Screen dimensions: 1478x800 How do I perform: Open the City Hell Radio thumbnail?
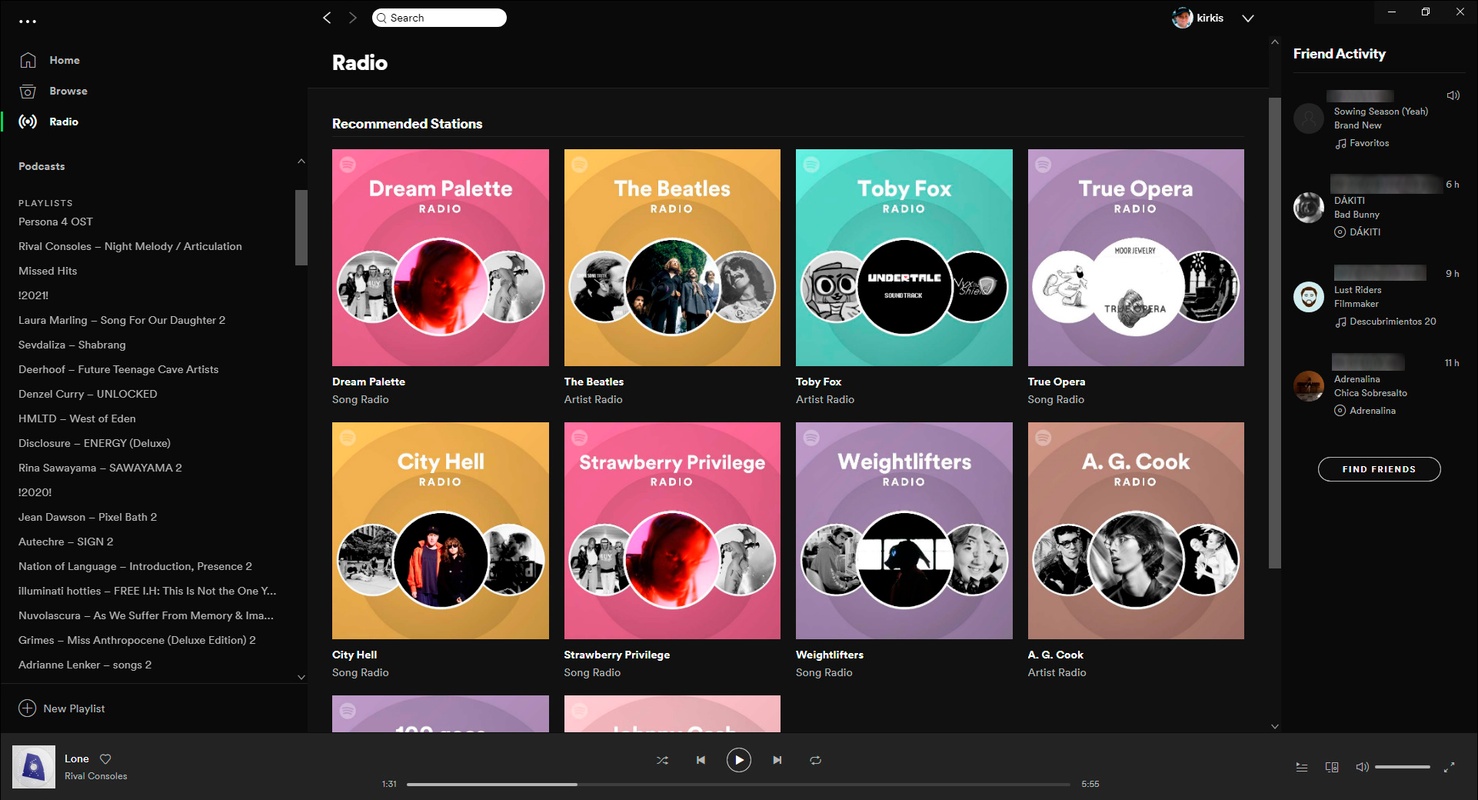point(440,531)
